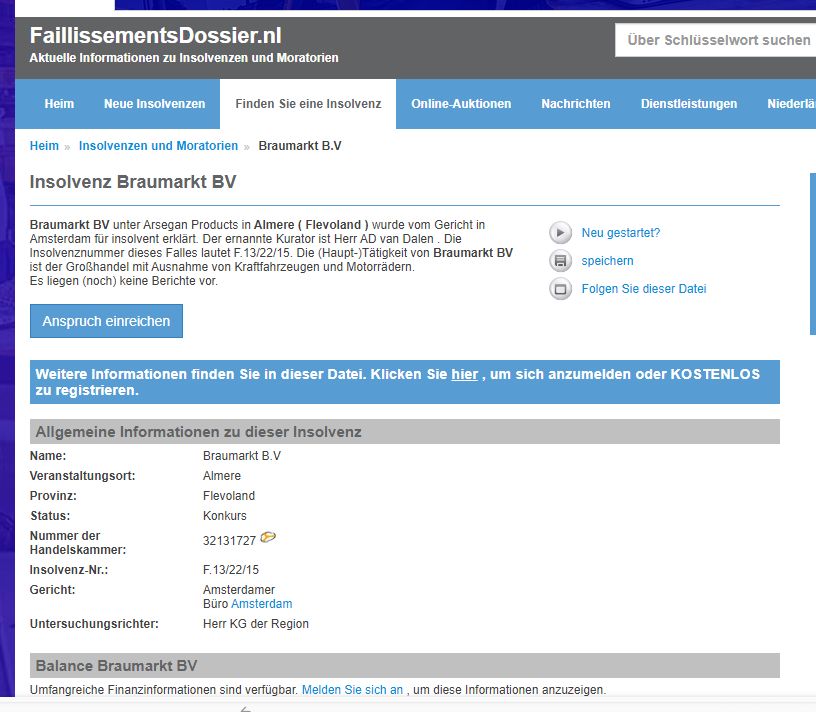
Task: Click the Melden Sie sich an link
Action: coord(352,690)
